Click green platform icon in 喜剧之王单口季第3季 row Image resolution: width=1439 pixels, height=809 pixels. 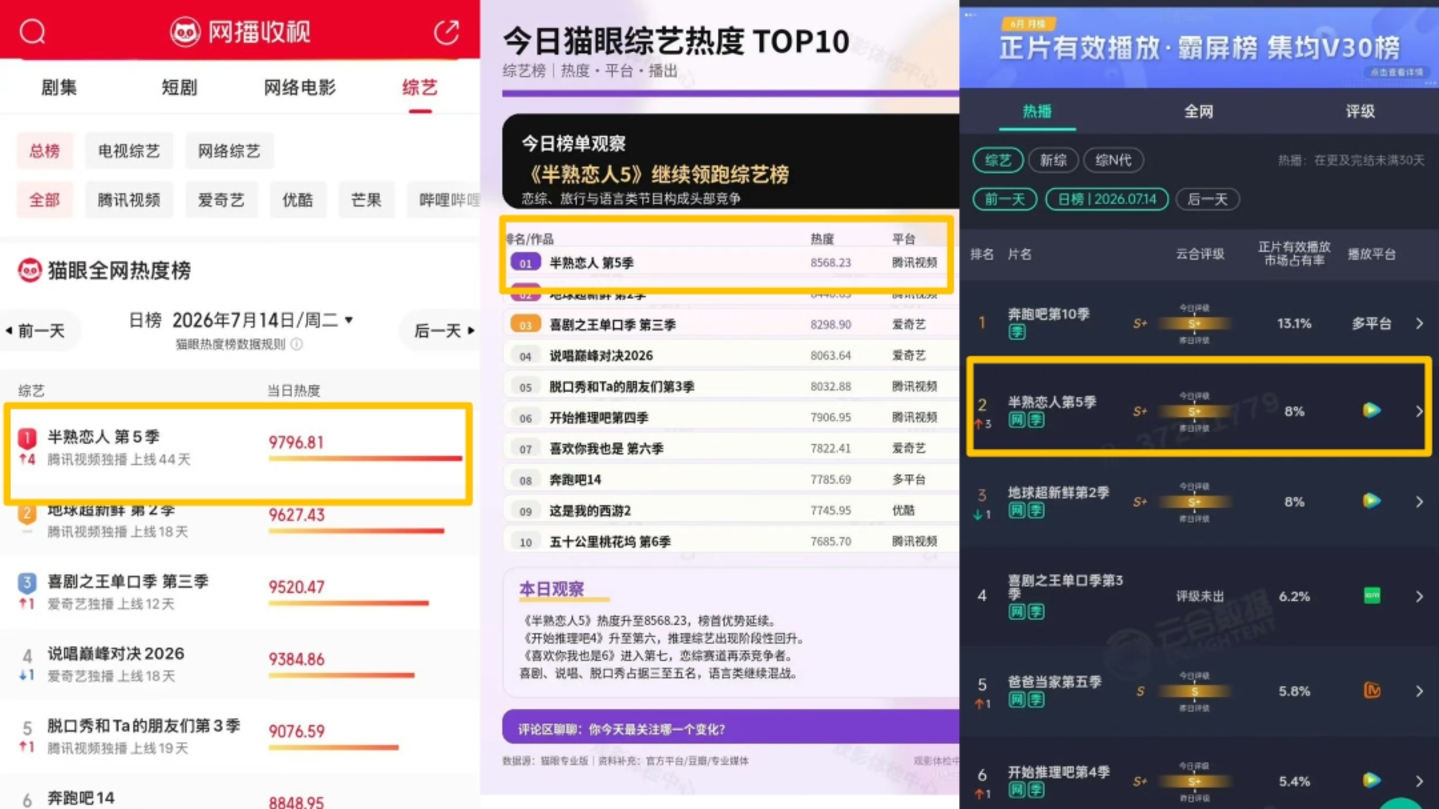click(1372, 596)
